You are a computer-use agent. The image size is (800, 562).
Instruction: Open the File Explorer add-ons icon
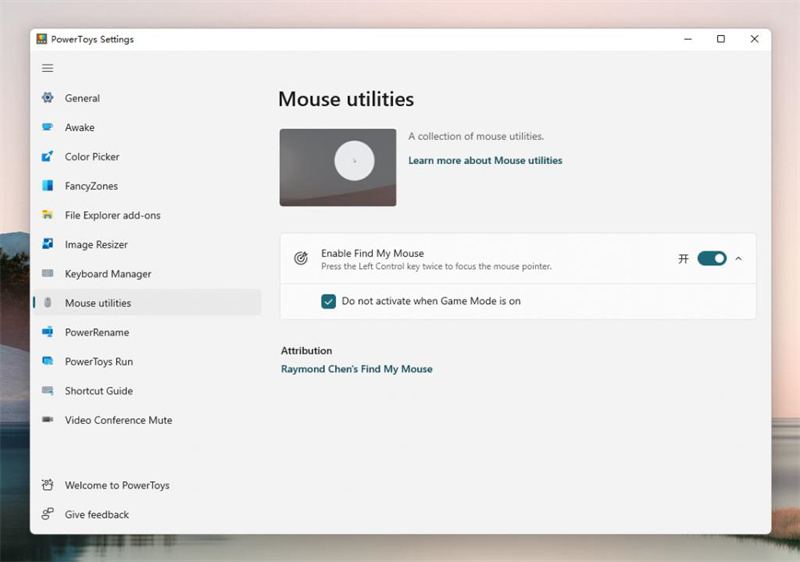tap(47, 215)
